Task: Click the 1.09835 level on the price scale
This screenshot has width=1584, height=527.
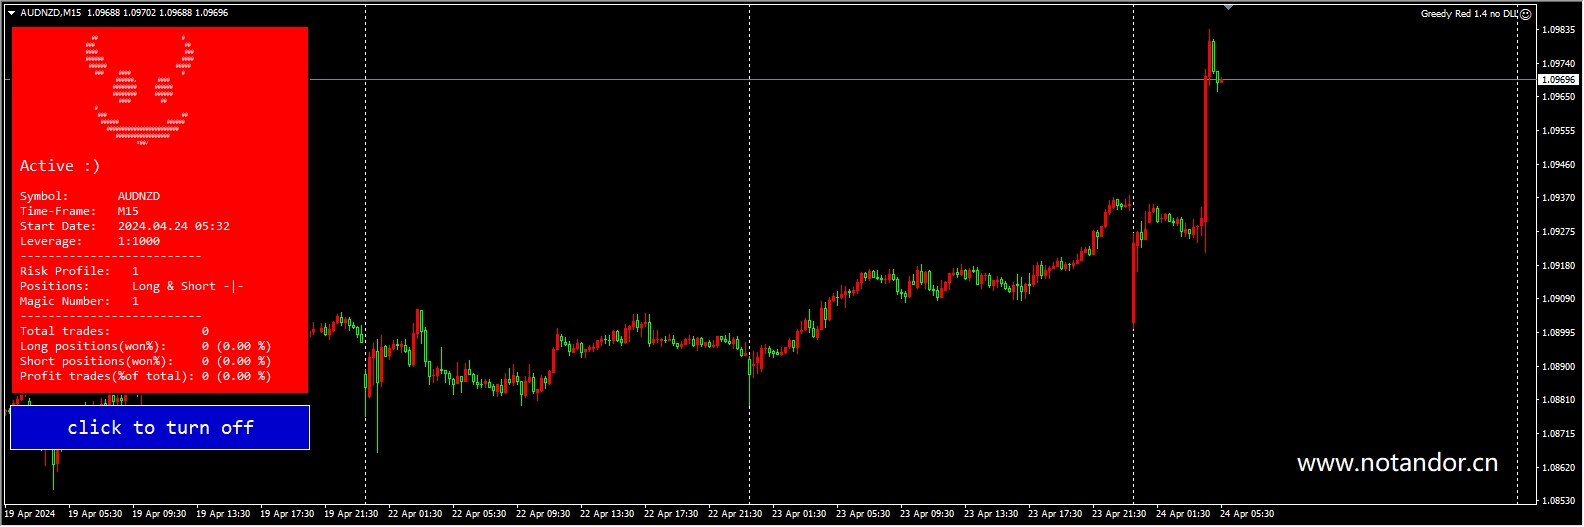Action: [x=1558, y=30]
